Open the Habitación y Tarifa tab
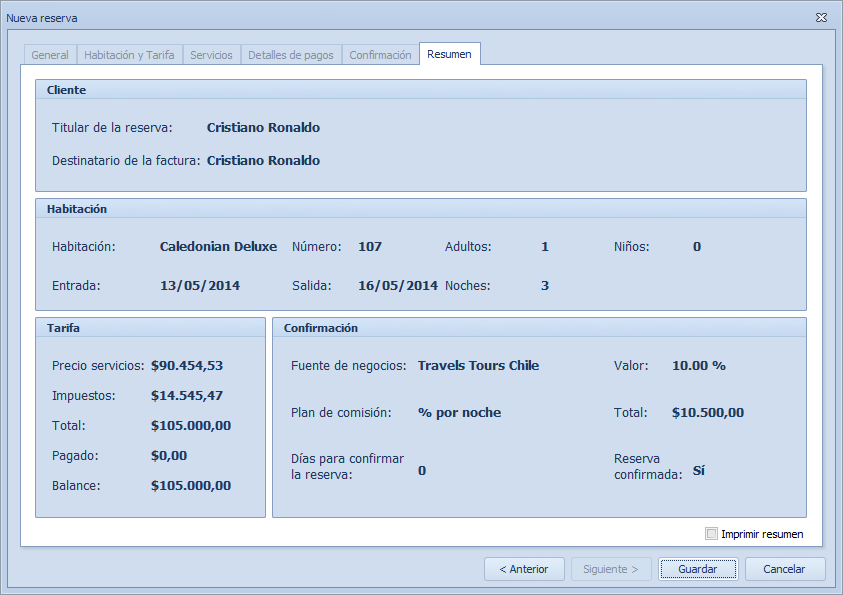This screenshot has height=595, width=843. coord(129,55)
